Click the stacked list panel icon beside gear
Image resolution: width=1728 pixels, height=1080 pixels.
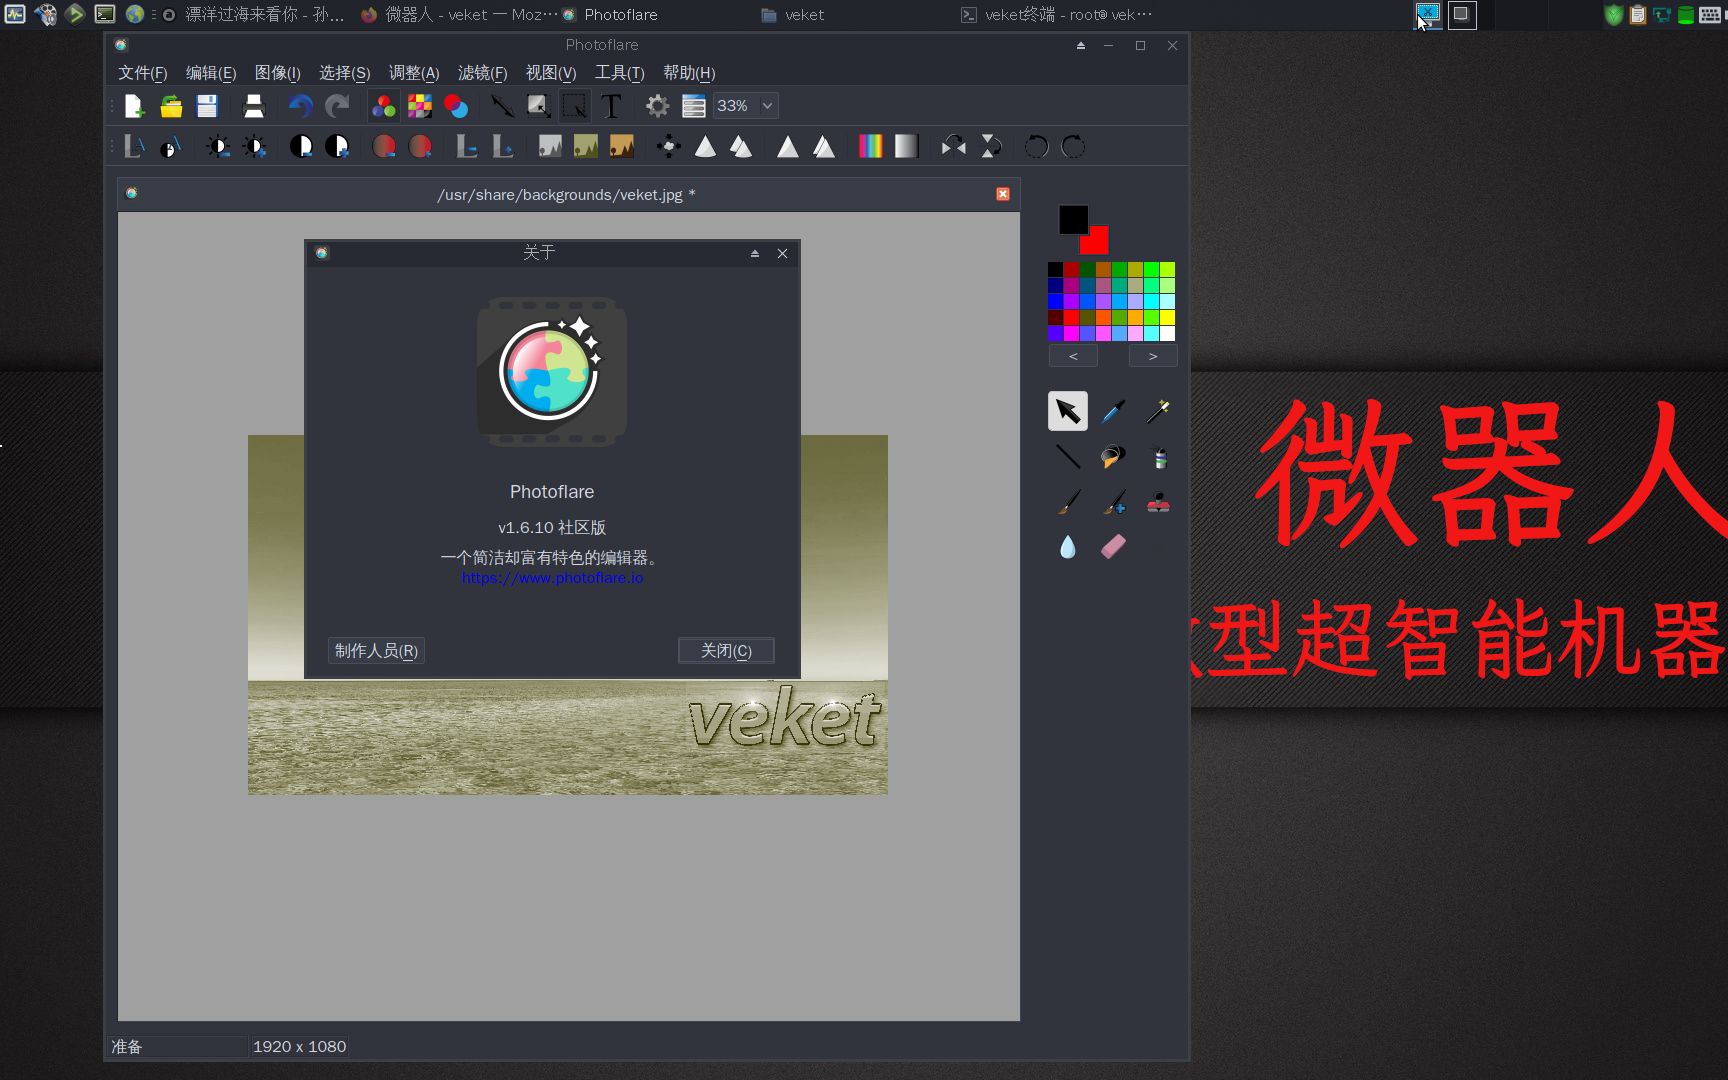tap(693, 106)
